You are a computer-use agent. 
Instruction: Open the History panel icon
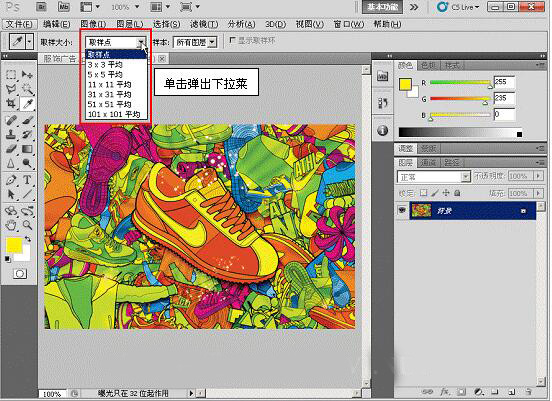[x=383, y=102]
